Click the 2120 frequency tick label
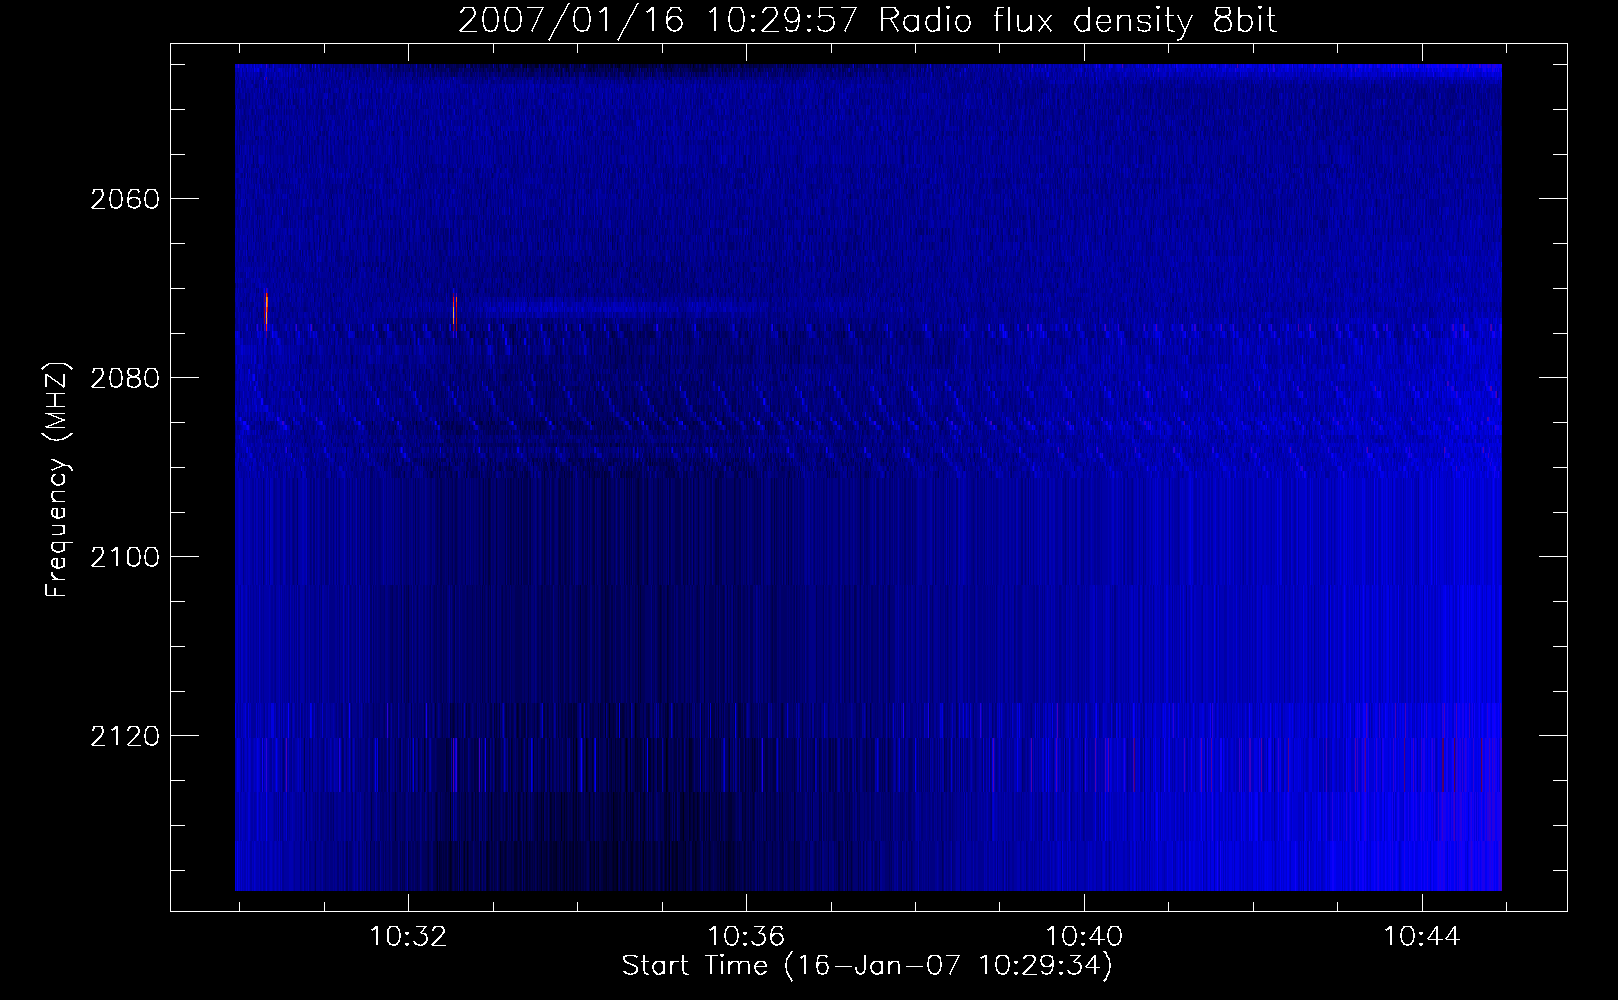Screen dimensions: 1618x1000 point(124,736)
